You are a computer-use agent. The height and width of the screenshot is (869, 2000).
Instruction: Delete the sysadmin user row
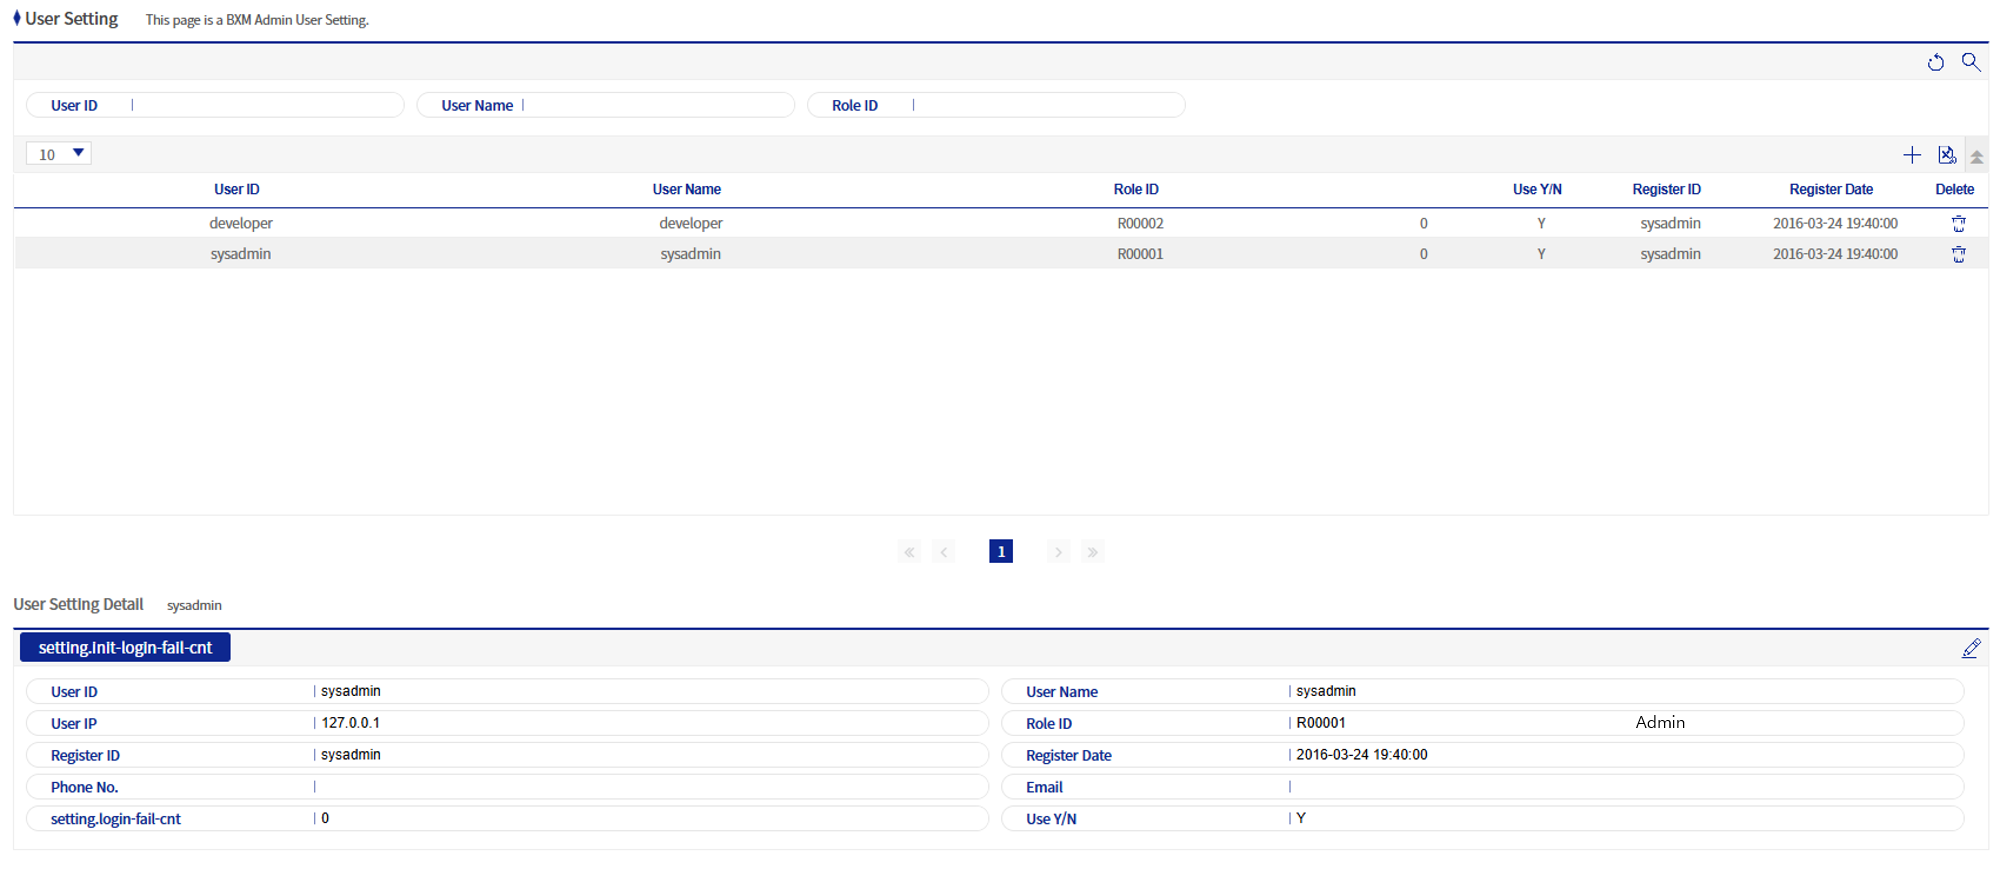tap(1958, 254)
